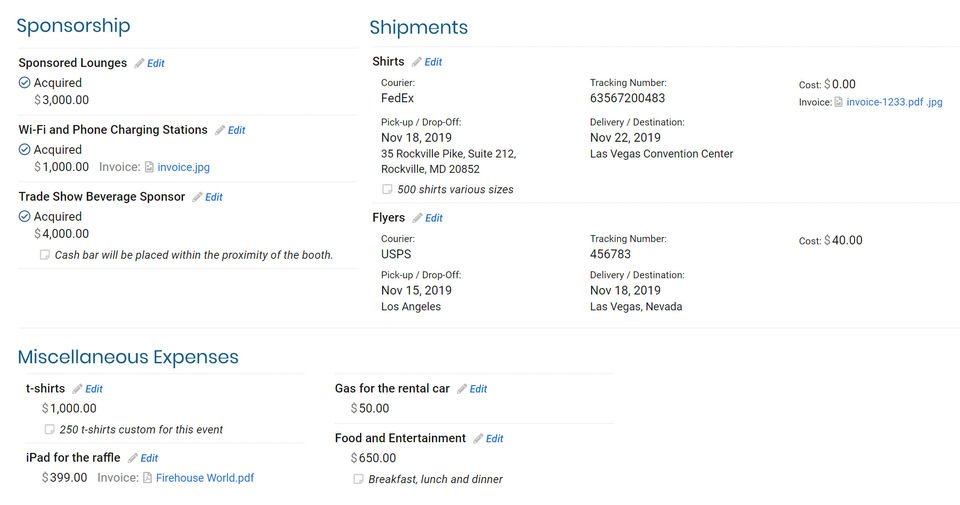Click pencil icon beside Sponsored Lounges

click(139, 63)
